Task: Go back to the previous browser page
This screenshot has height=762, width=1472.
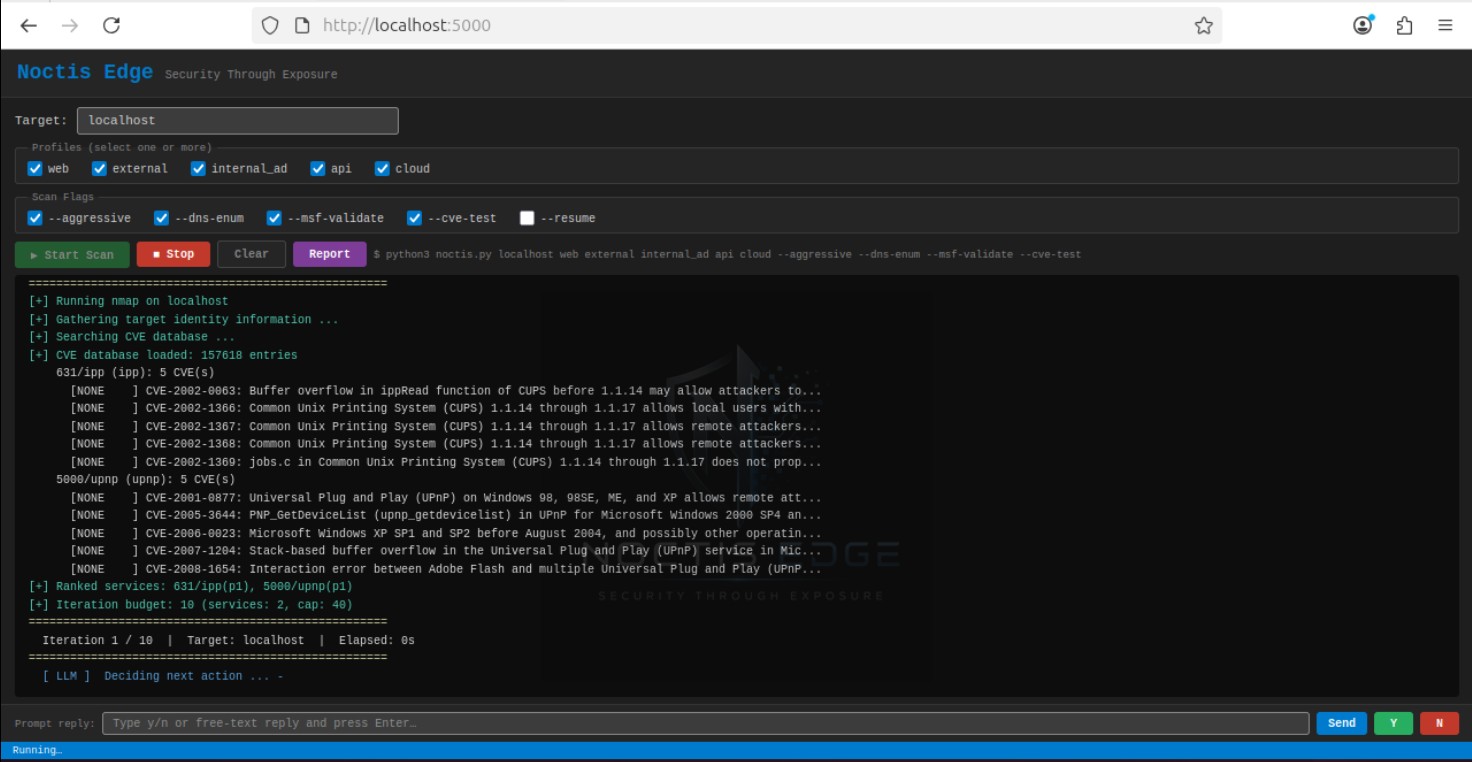Action: (28, 26)
